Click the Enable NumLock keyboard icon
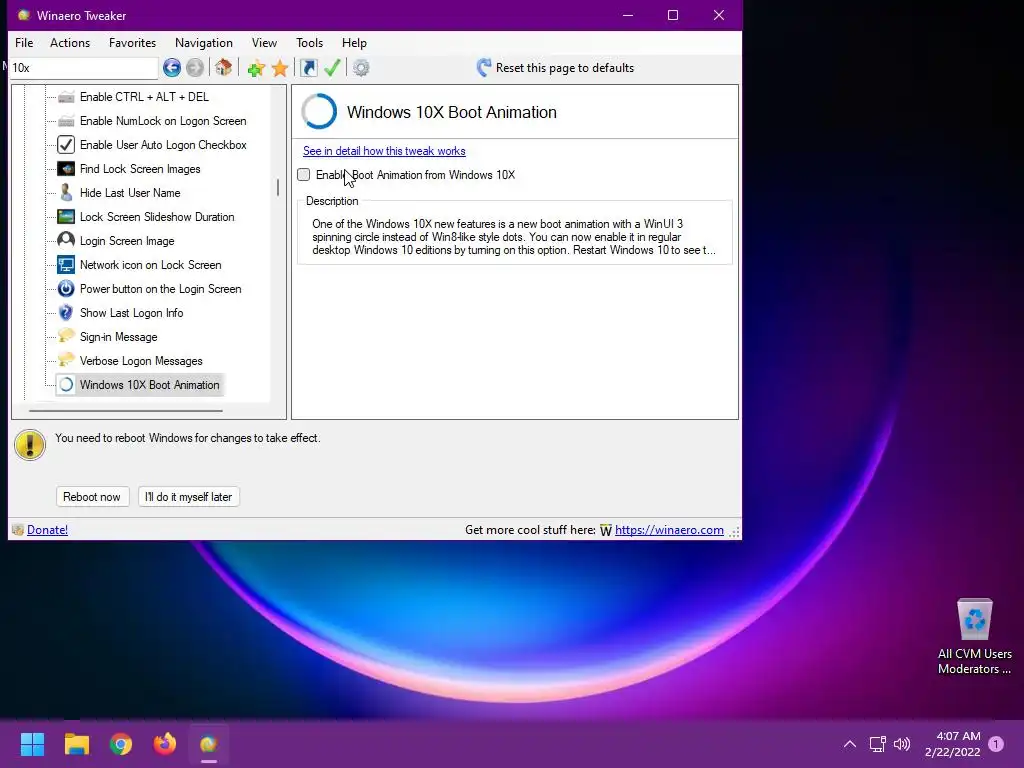The width and height of the screenshot is (1024, 768). click(66, 121)
